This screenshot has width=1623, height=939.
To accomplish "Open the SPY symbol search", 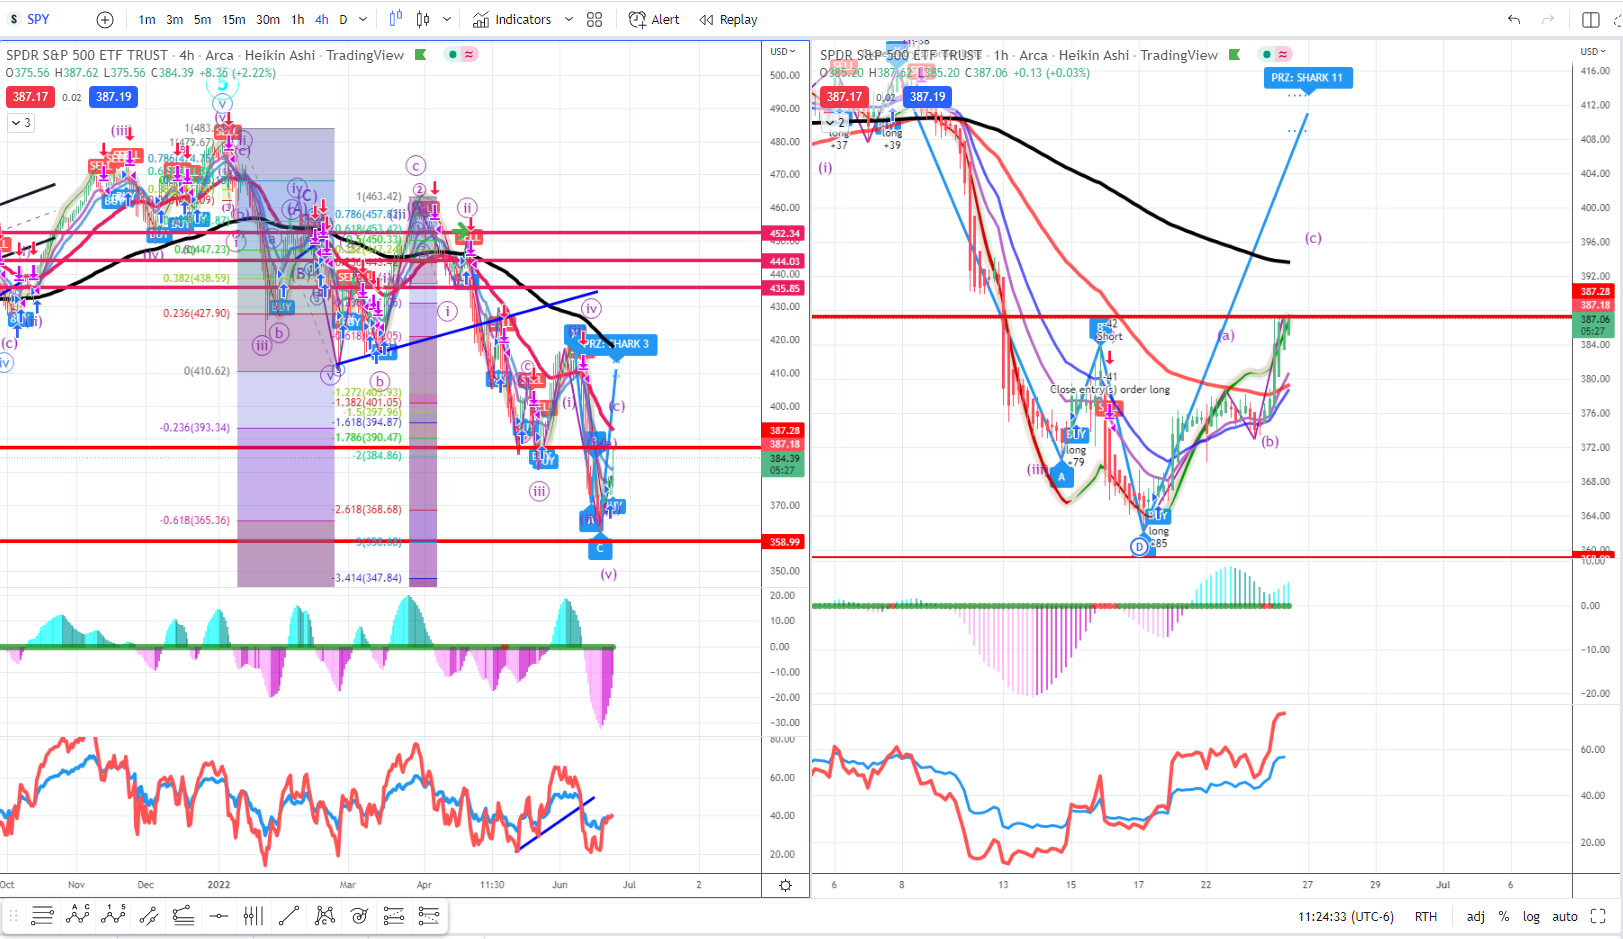I will 38,19.
